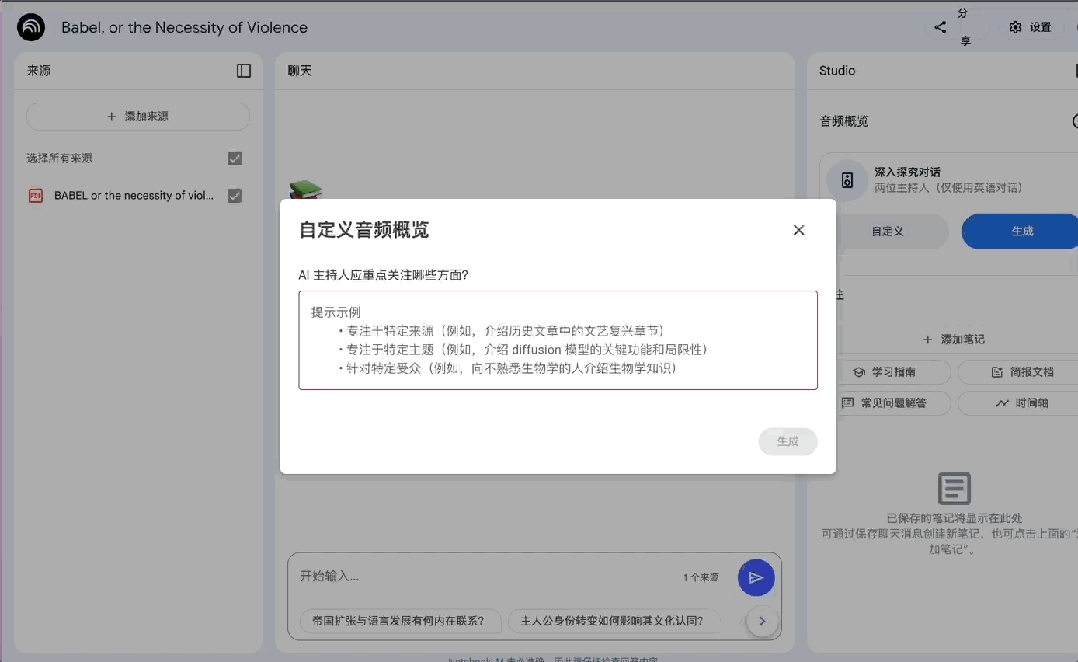Click the 自定义音频概览 dialog title

point(364,230)
